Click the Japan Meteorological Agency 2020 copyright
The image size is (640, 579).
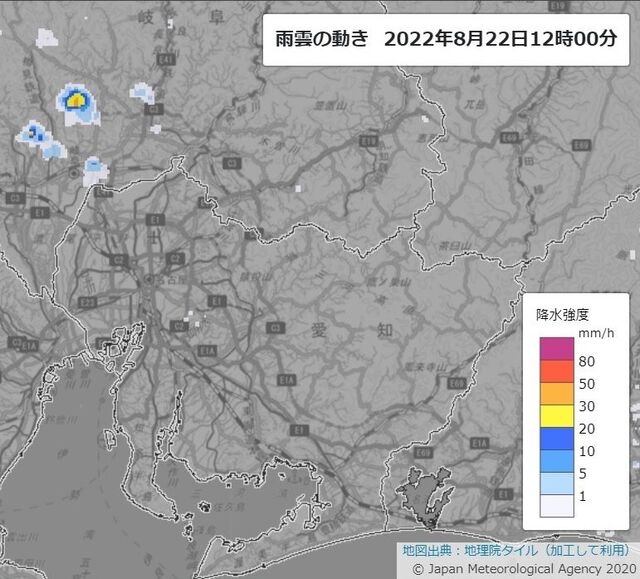click(524, 569)
